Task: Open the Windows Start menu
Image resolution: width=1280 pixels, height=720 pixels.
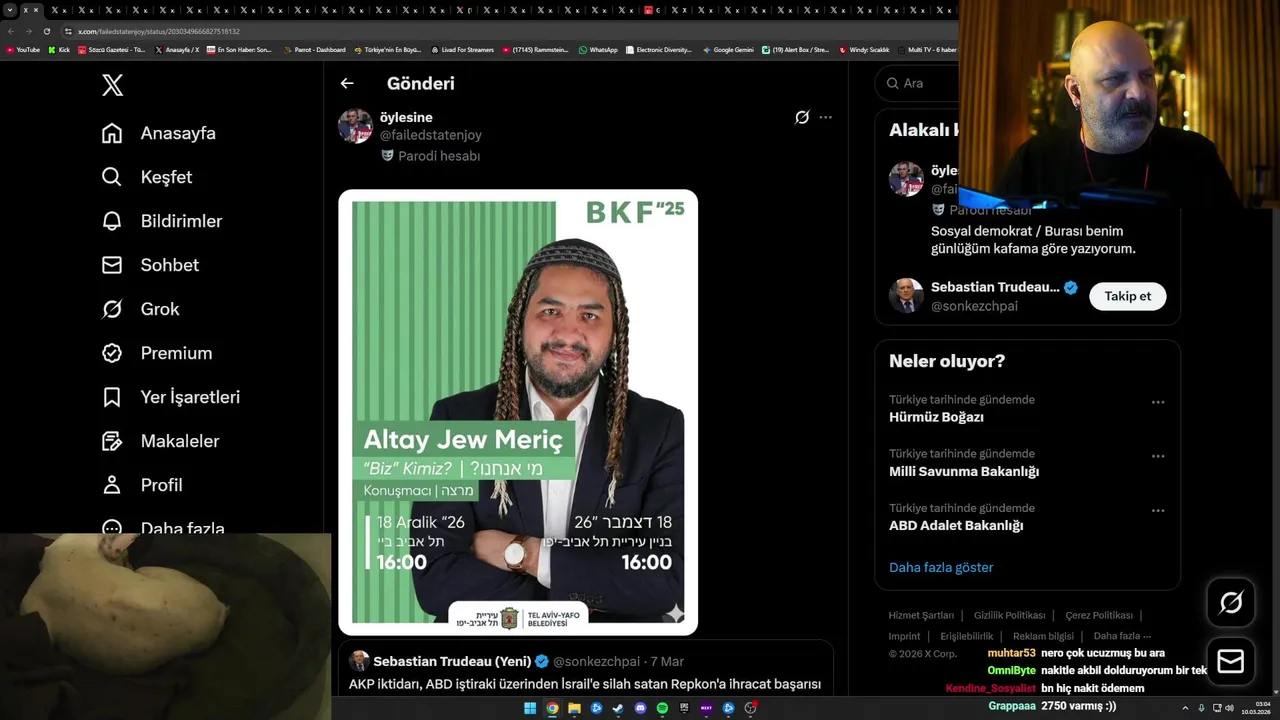Action: [x=530, y=708]
